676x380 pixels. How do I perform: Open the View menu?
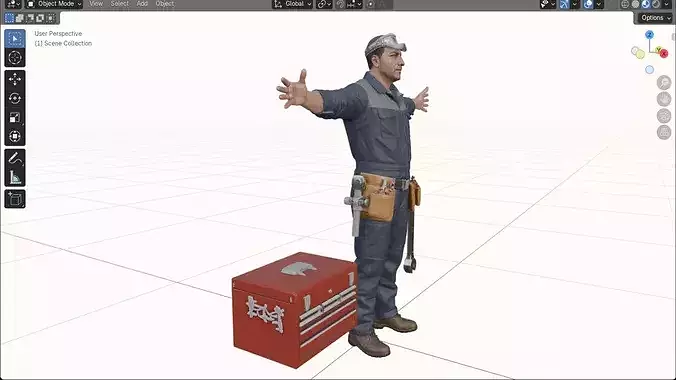[96, 3]
